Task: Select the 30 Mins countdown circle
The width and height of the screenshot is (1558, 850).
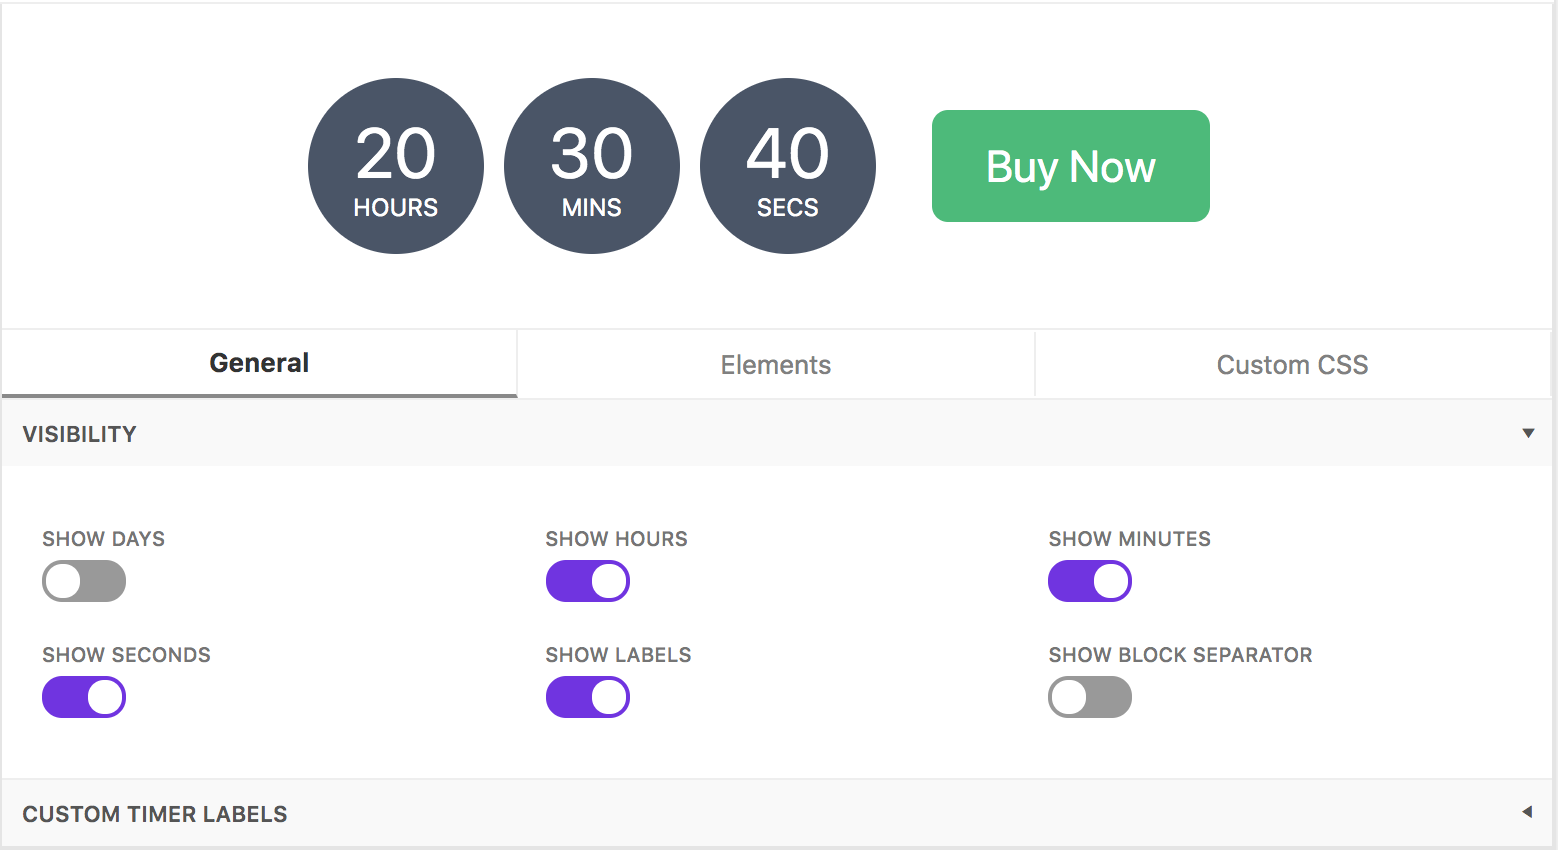Action: tap(592, 166)
